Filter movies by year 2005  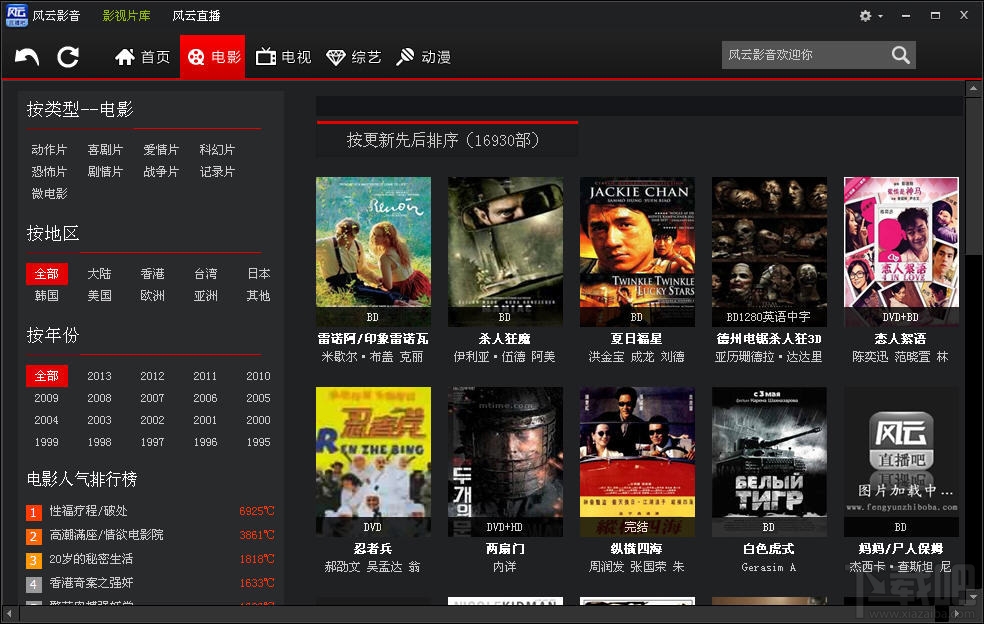tap(258, 398)
